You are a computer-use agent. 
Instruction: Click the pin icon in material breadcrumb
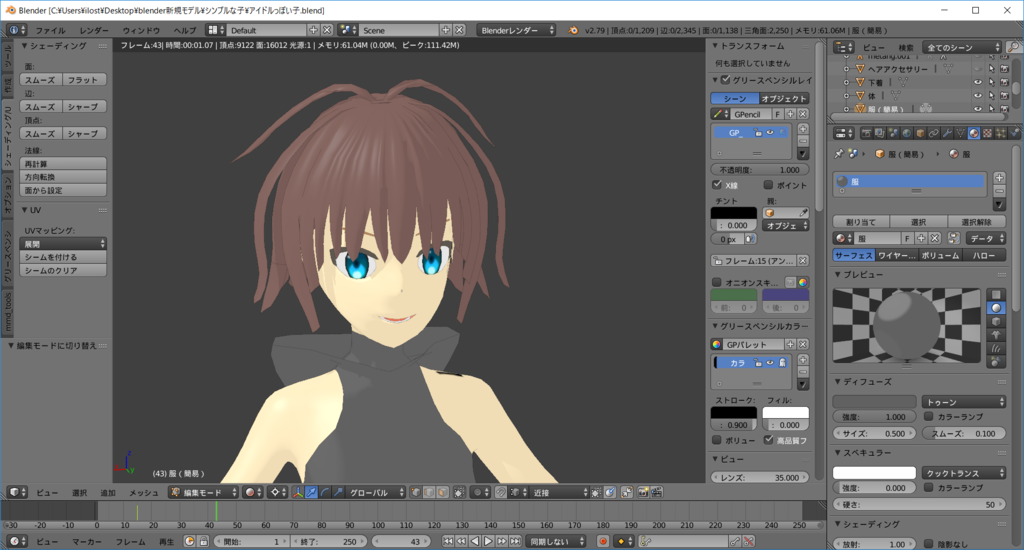click(839, 154)
